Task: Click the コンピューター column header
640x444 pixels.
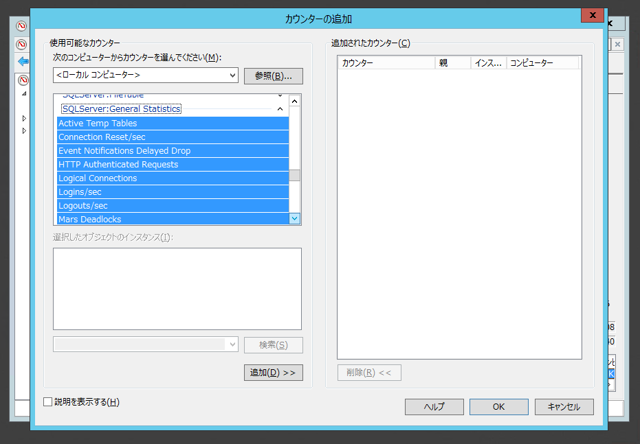Action: 543,63
